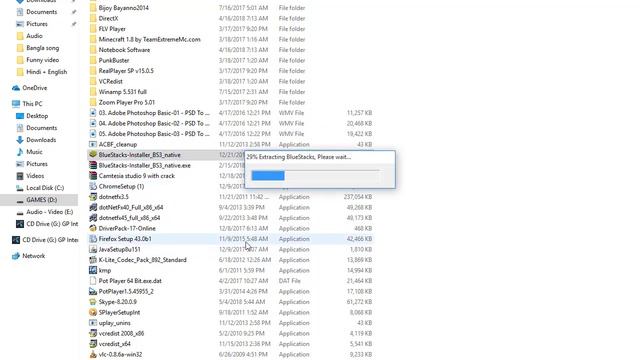Select BlueStacks-Installer_BS3_native.exe archive icon
Screen dimensions: 640x360
pos(93,165)
